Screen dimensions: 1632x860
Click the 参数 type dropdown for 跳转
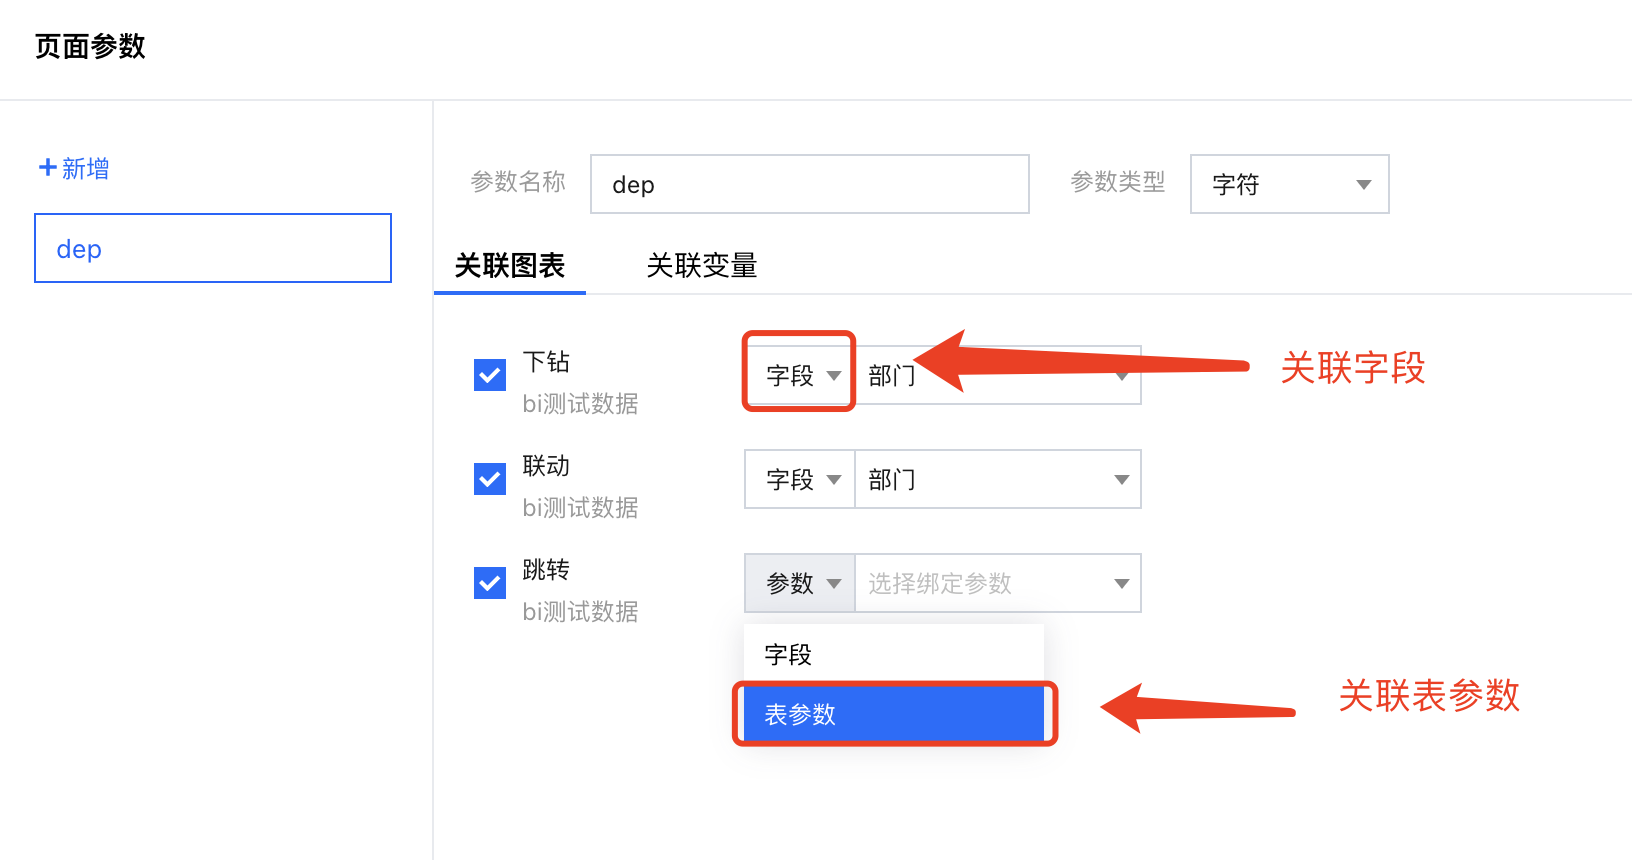pyautogui.click(x=800, y=583)
